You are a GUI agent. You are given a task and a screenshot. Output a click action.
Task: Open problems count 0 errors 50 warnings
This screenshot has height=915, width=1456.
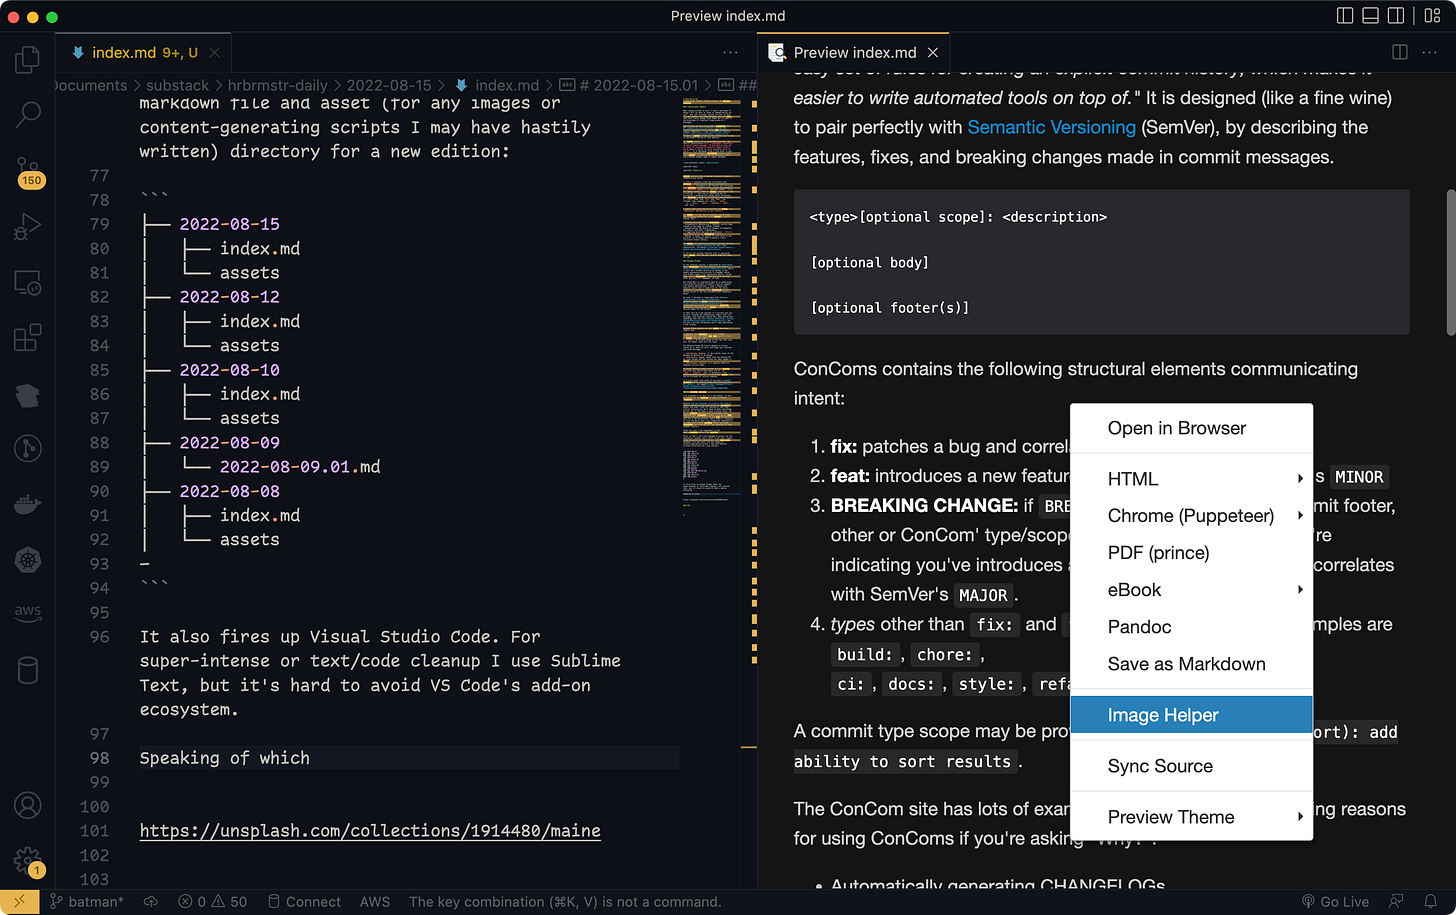(212, 902)
